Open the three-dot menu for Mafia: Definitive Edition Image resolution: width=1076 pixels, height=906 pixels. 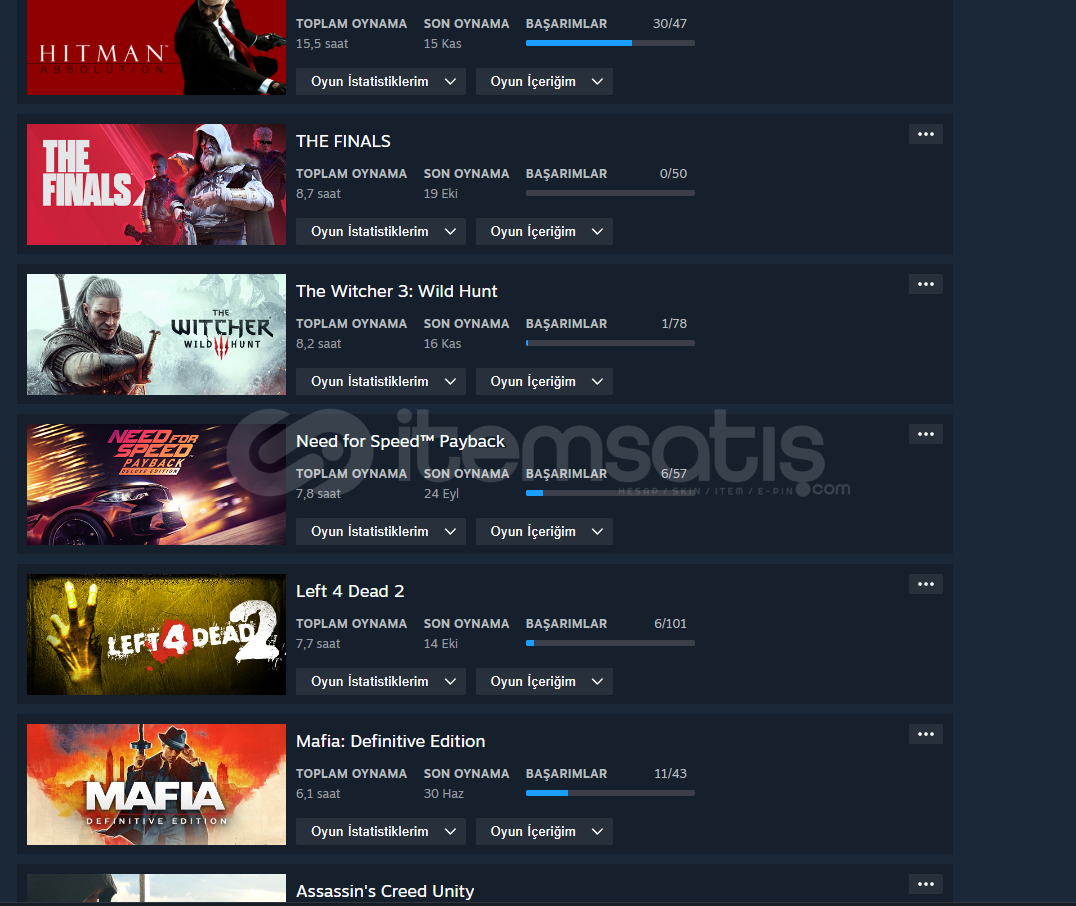tap(925, 734)
